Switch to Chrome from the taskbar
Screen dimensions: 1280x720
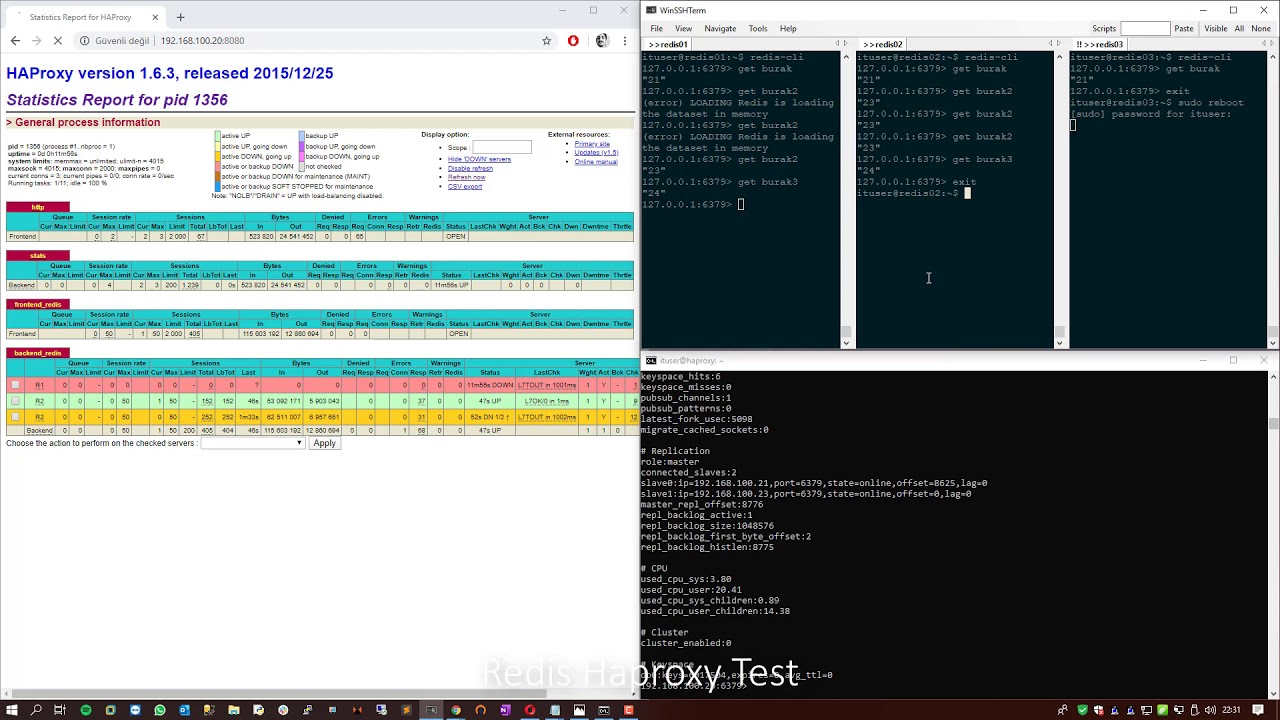[x=456, y=710]
